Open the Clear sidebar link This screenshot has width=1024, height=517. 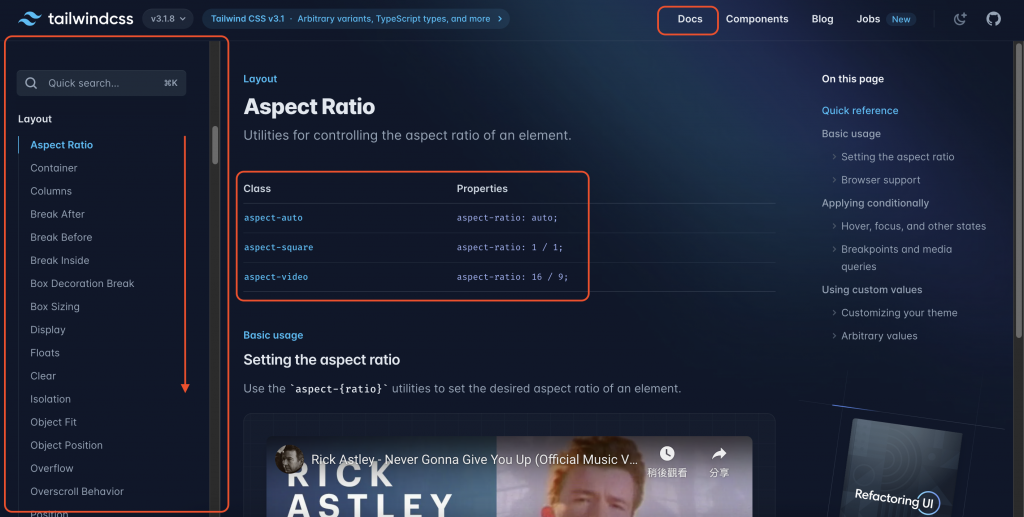[x=43, y=376]
